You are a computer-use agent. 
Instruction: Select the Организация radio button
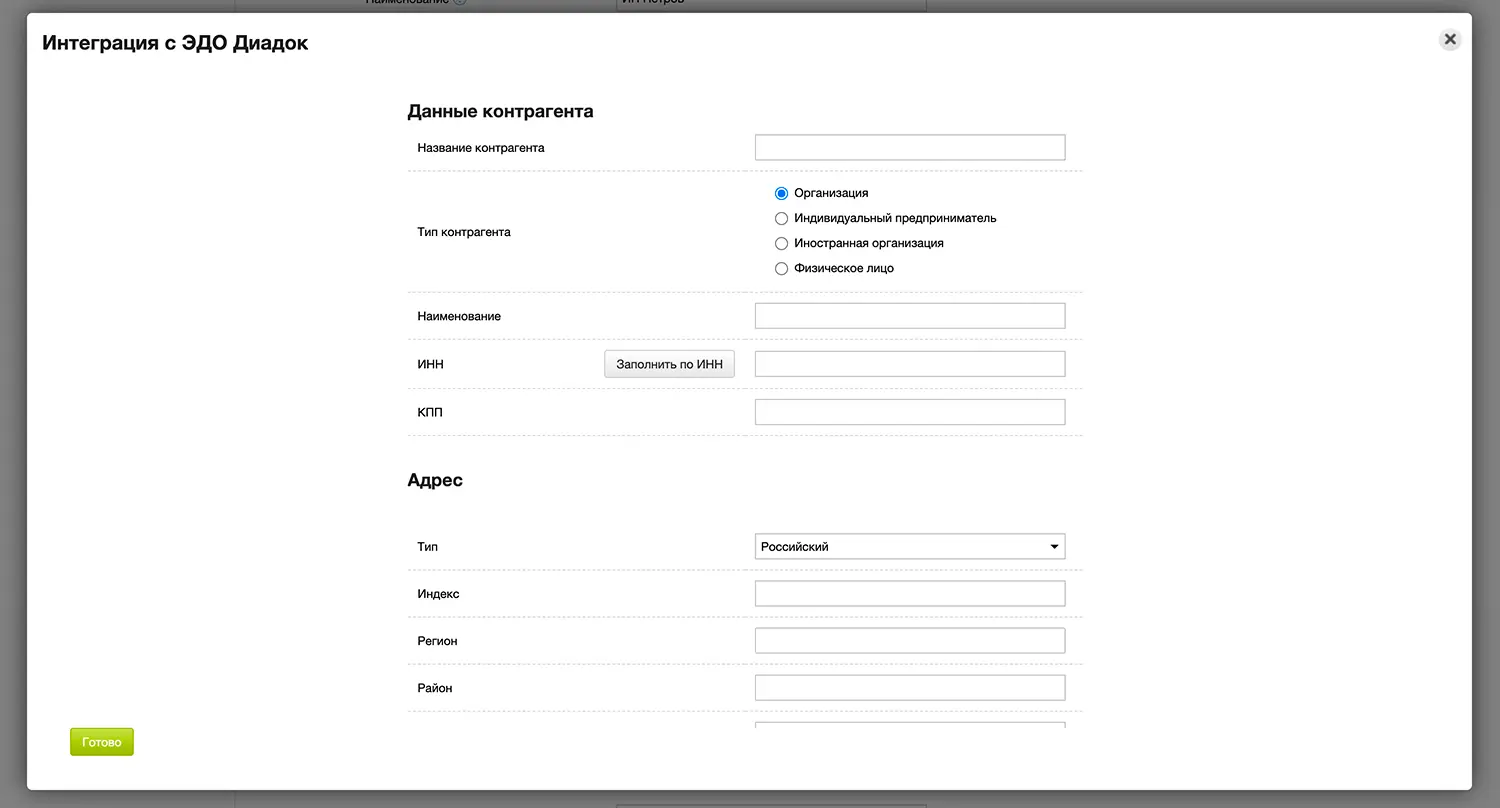[x=782, y=193]
